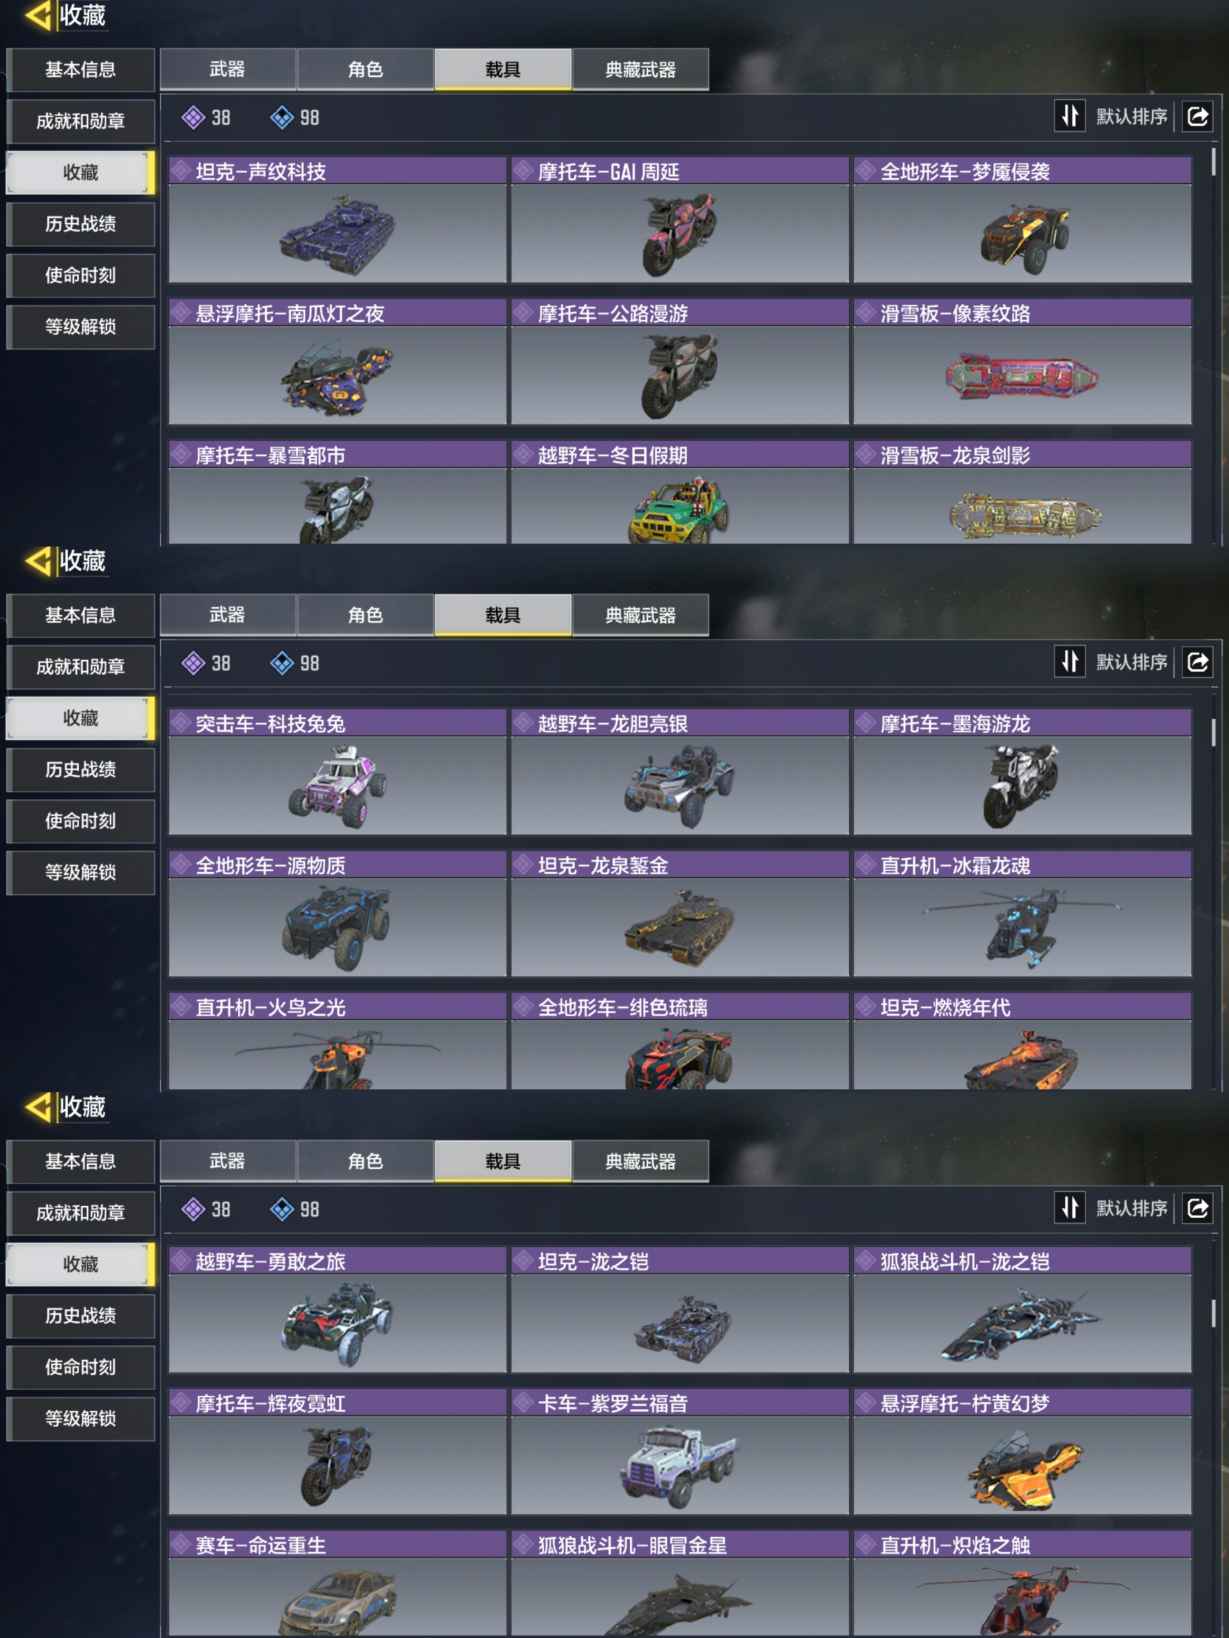Open the 越野车-勇敢之旅 vehicle card
1229x1638 pixels.
tap(337, 1310)
